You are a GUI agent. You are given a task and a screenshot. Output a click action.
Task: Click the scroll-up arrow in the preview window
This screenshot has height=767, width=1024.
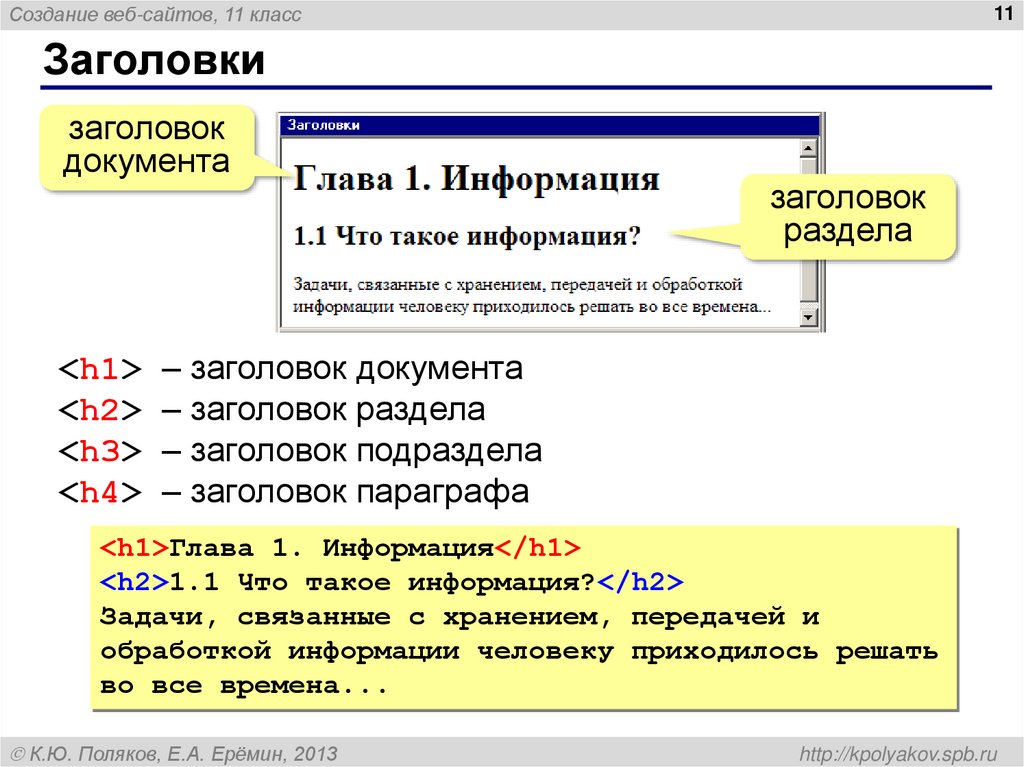[x=808, y=147]
